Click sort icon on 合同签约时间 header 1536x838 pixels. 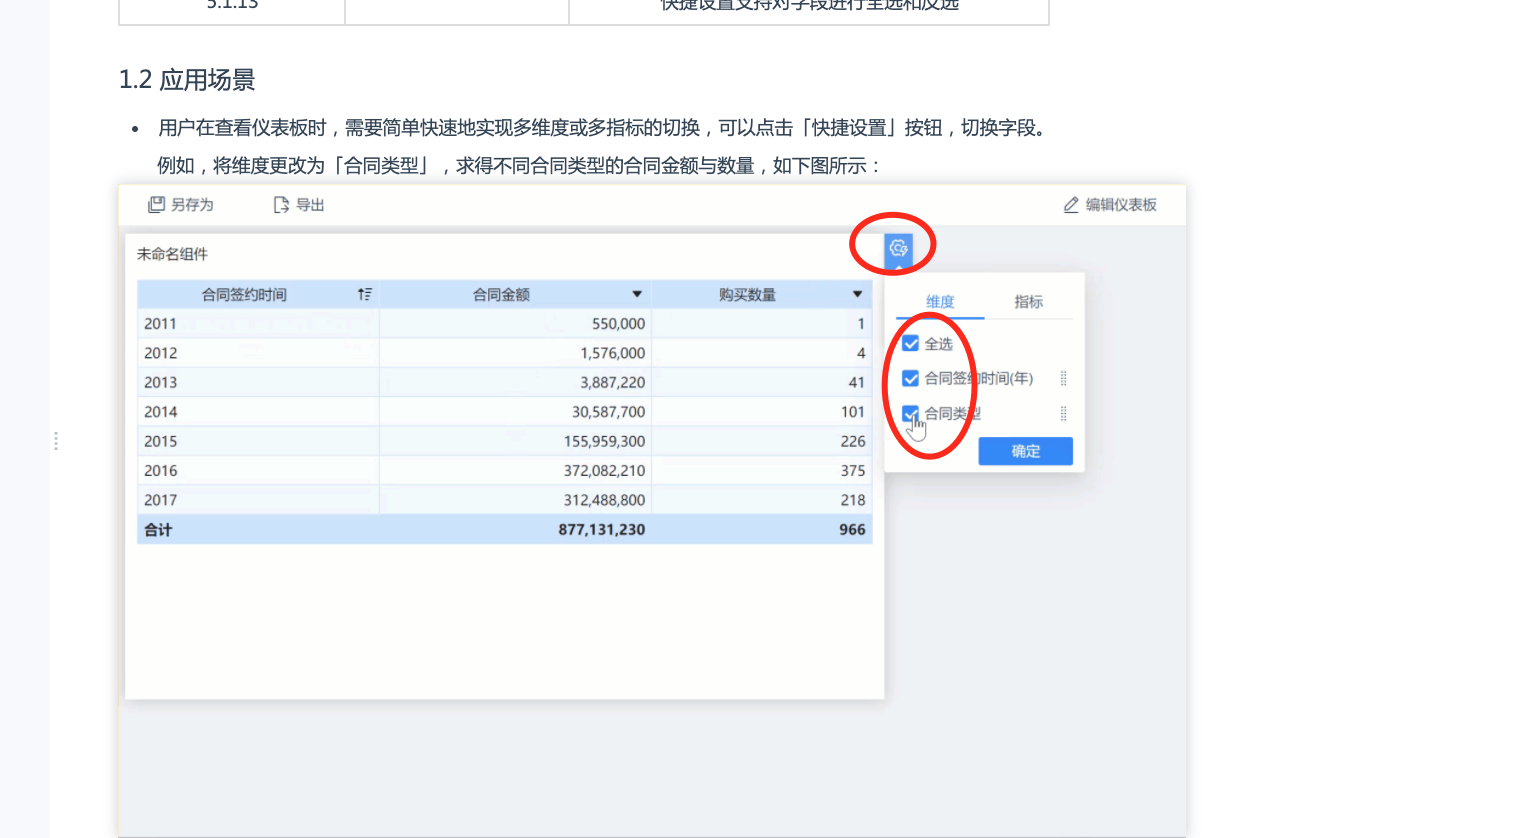pyautogui.click(x=365, y=294)
